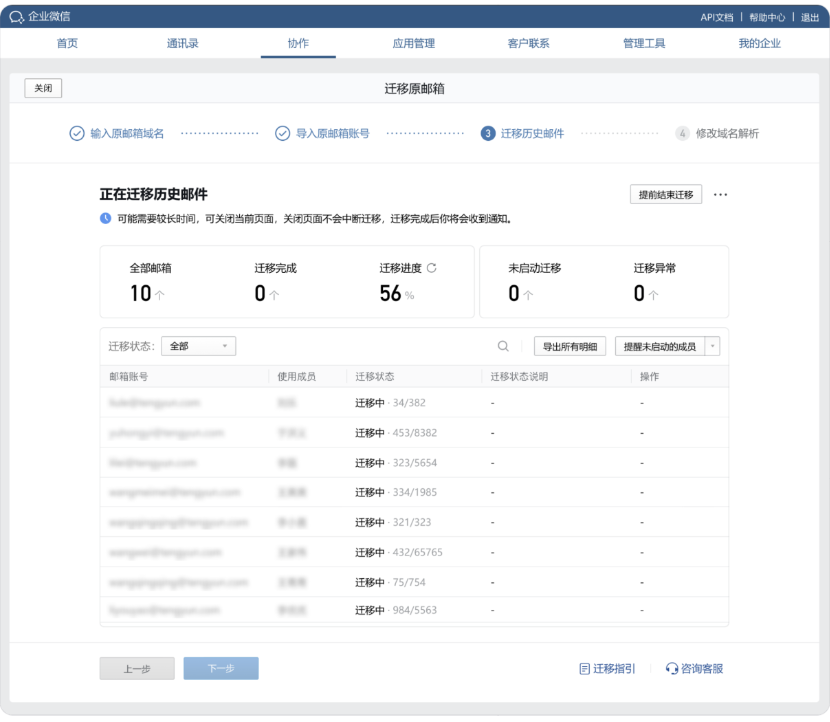
Task: Click the refresh icon beside 迁移进度
Action: click(x=432, y=268)
